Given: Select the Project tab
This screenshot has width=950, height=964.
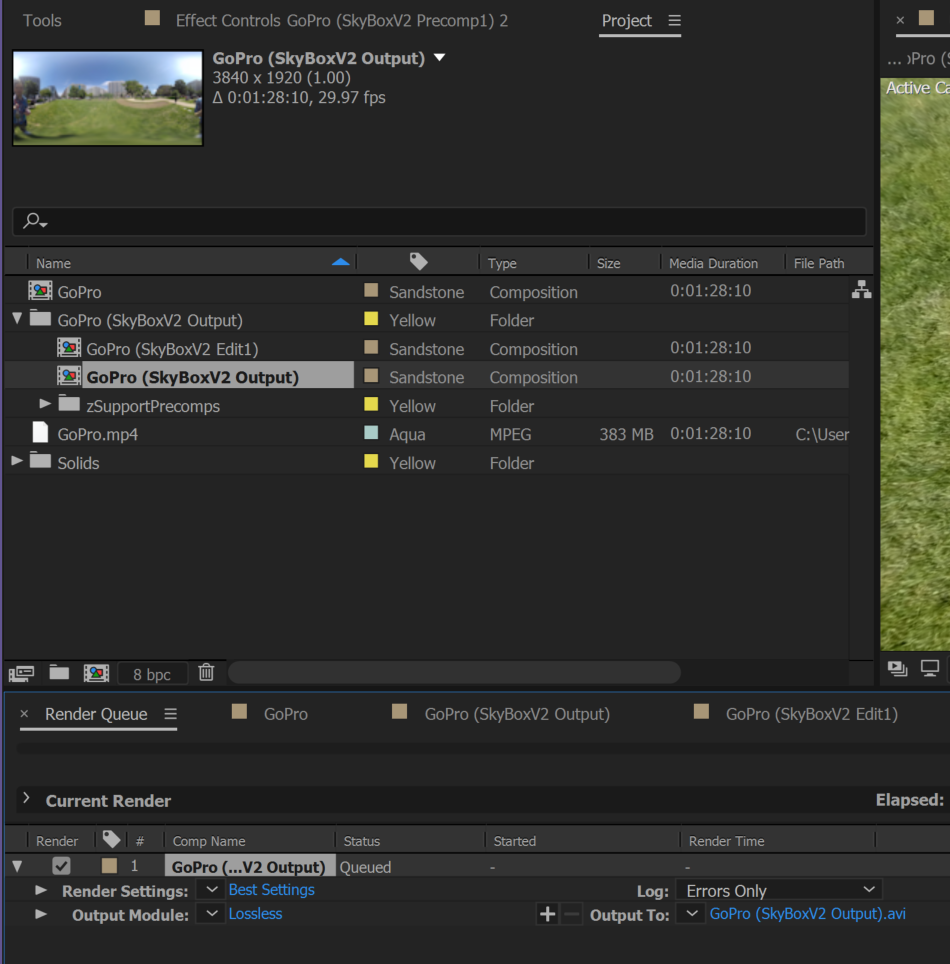Looking at the screenshot, I should click(627, 21).
